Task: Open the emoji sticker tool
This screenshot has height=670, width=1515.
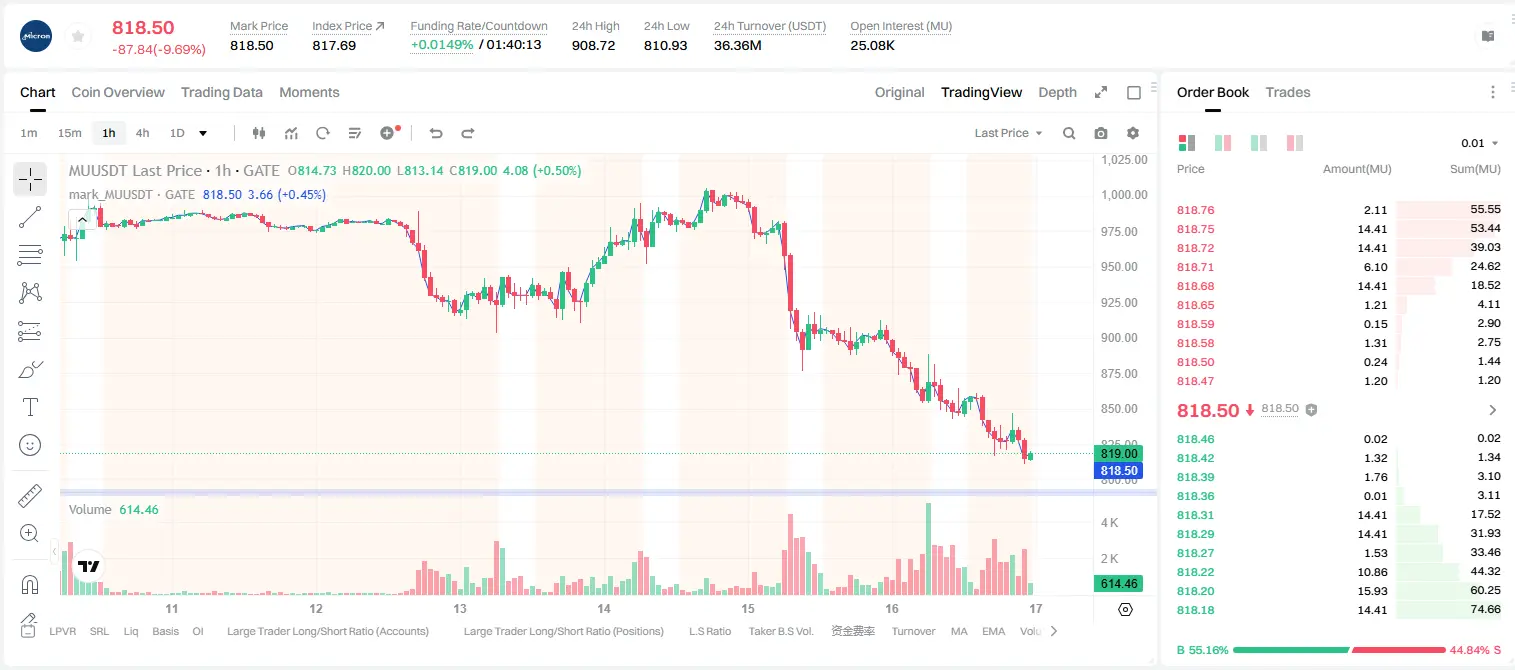Action: pyautogui.click(x=30, y=445)
